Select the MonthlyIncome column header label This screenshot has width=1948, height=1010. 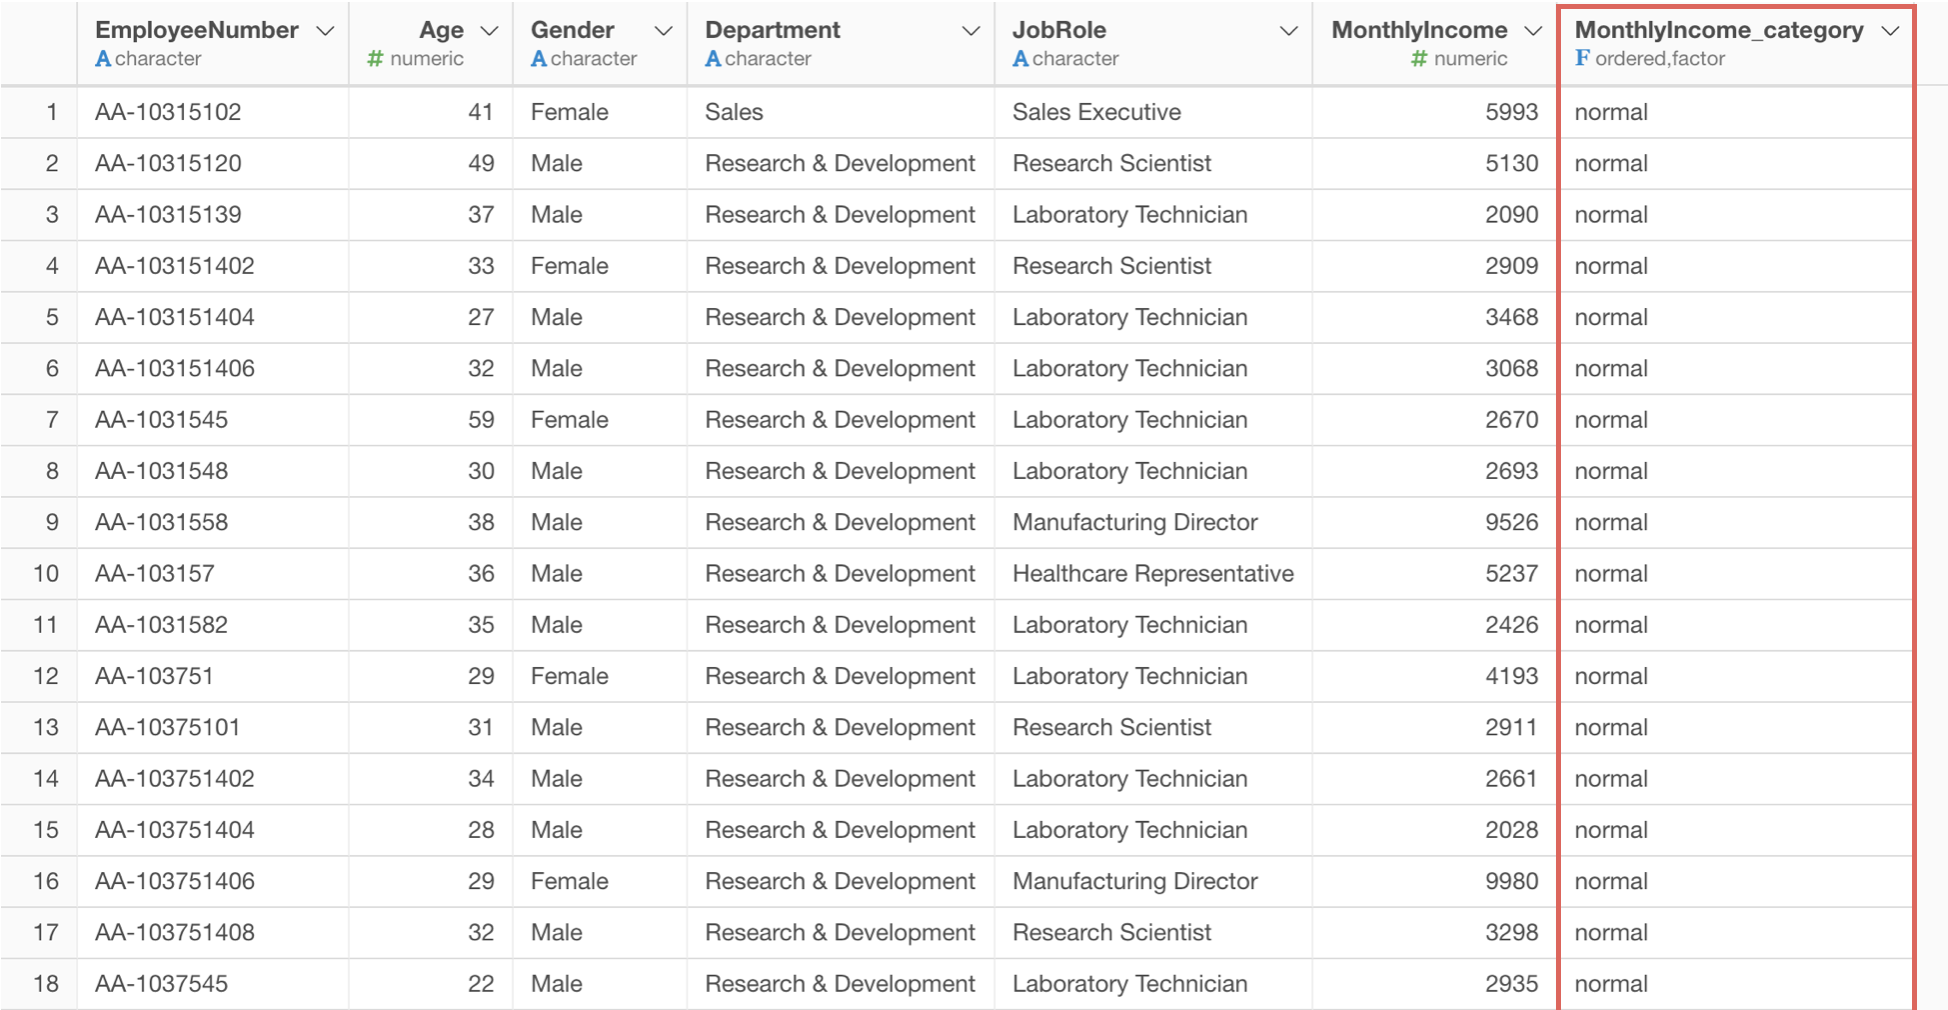point(1419,30)
